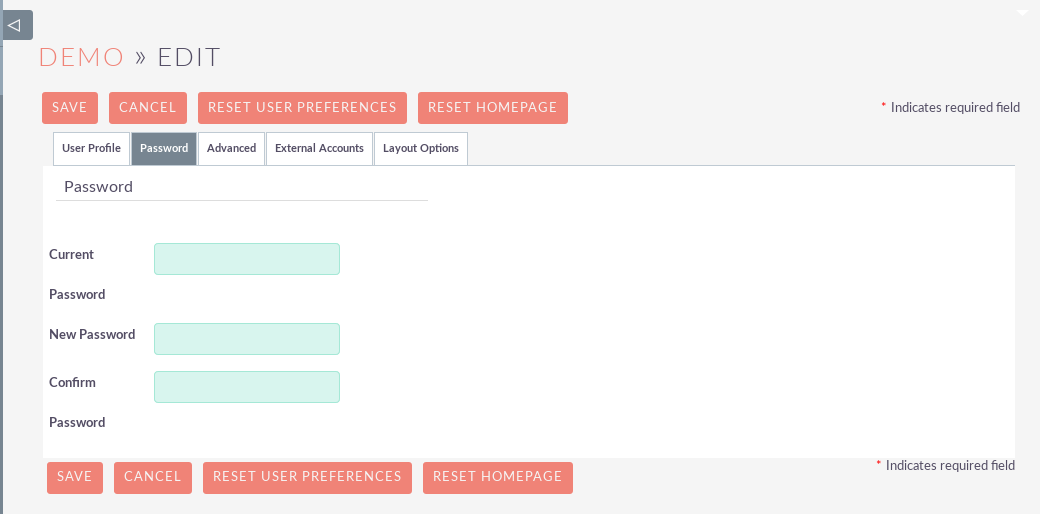
Task: Click the bottom CANCEL button
Action: coord(152,477)
